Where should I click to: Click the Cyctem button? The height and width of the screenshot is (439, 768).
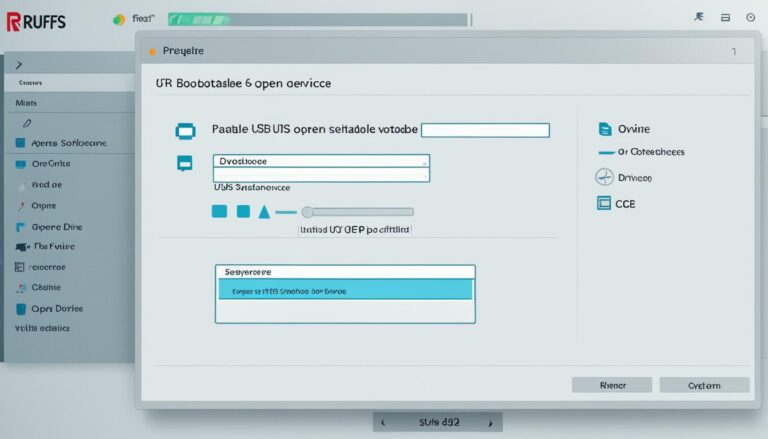coord(704,385)
